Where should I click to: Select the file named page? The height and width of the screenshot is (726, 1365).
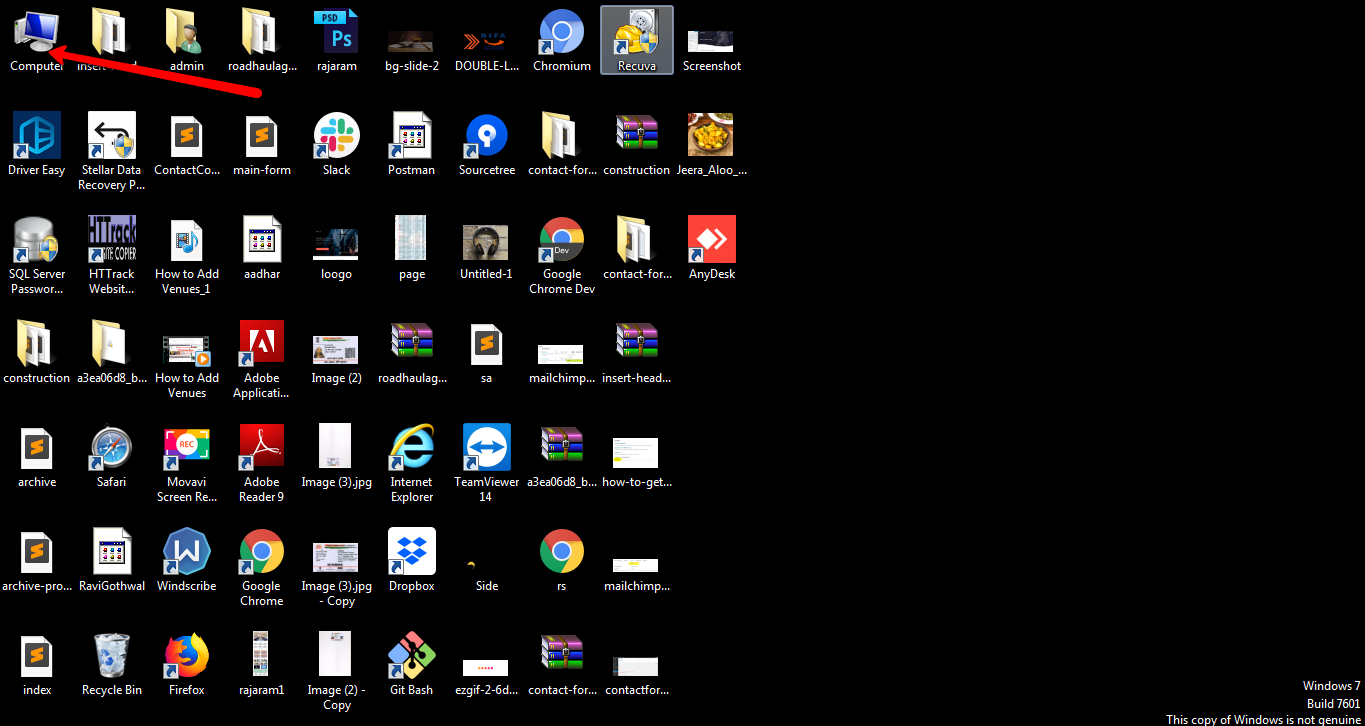tap(412, 248)
